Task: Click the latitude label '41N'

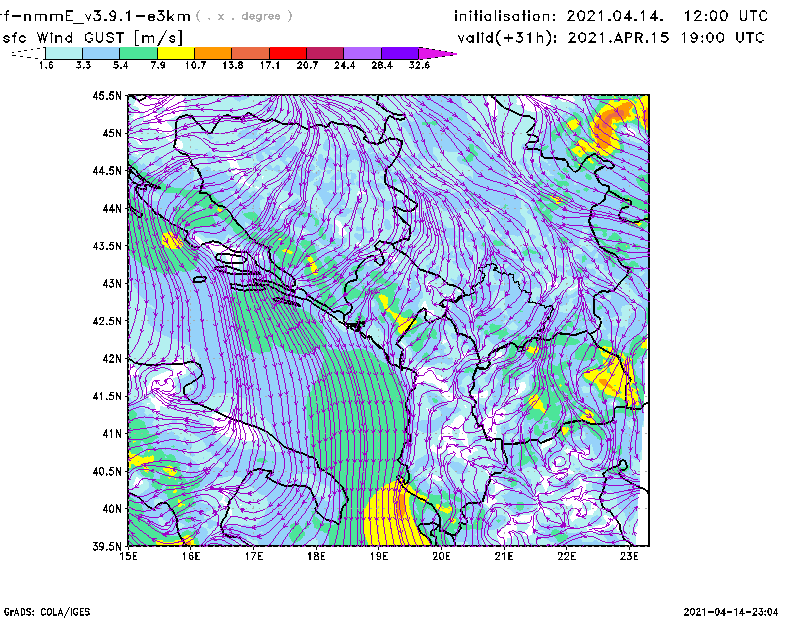Action: tap(112, 434)
